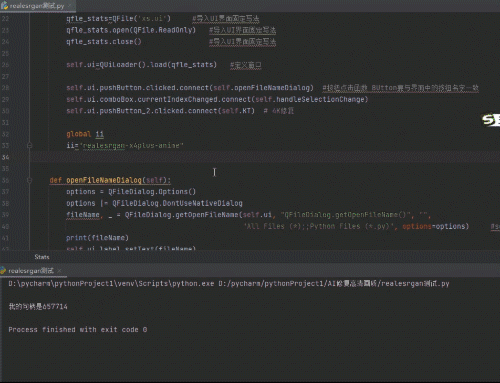The height and width of the screenshot is (383, 500).
Task: Toggle the fold end marker on line 33
Action: (x=29, y=146)
